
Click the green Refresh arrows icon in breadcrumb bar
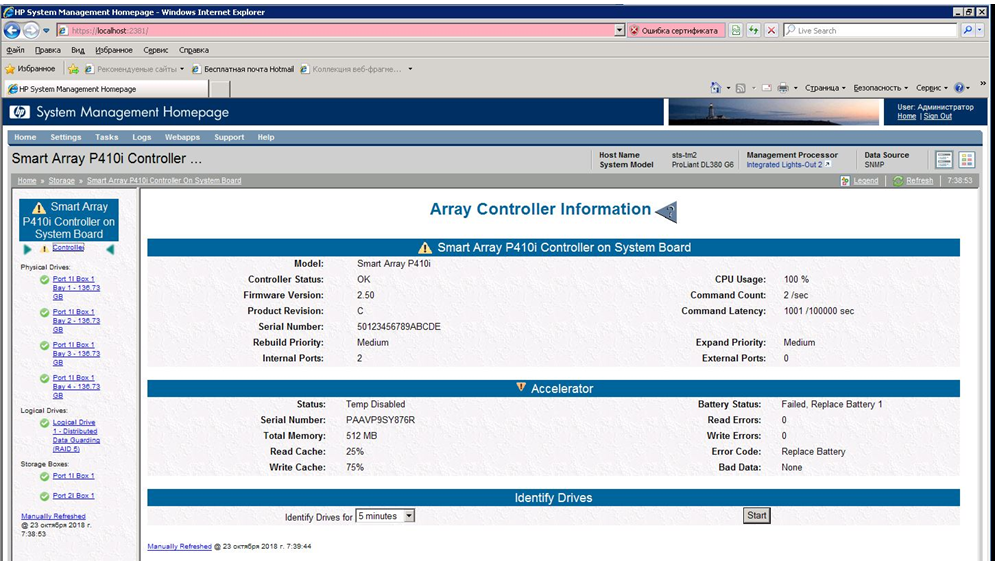click(x=898, y=181)
